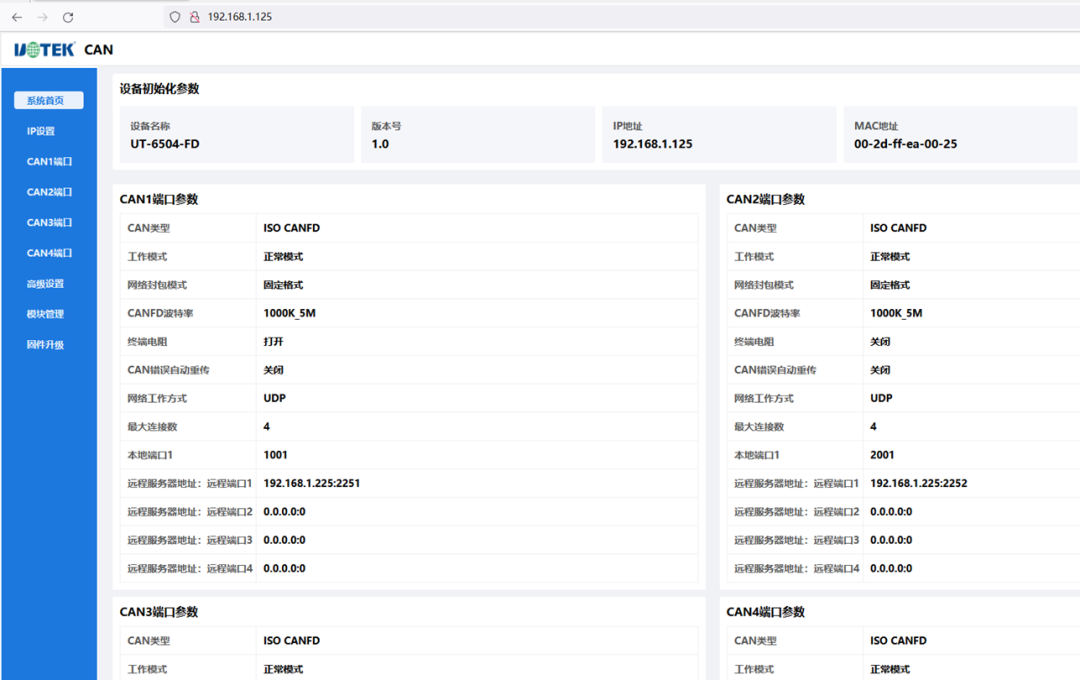The image size is (1080, 680).
Task: Go to IP设置 in the sidebar
Action: click(41, 131)
